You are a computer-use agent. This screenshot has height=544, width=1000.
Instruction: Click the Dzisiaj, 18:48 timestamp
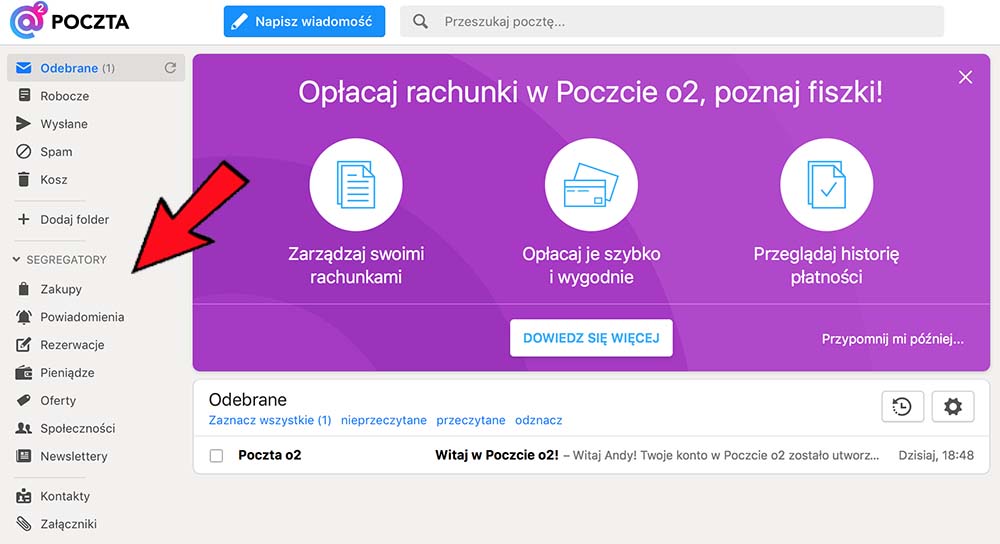936,455
